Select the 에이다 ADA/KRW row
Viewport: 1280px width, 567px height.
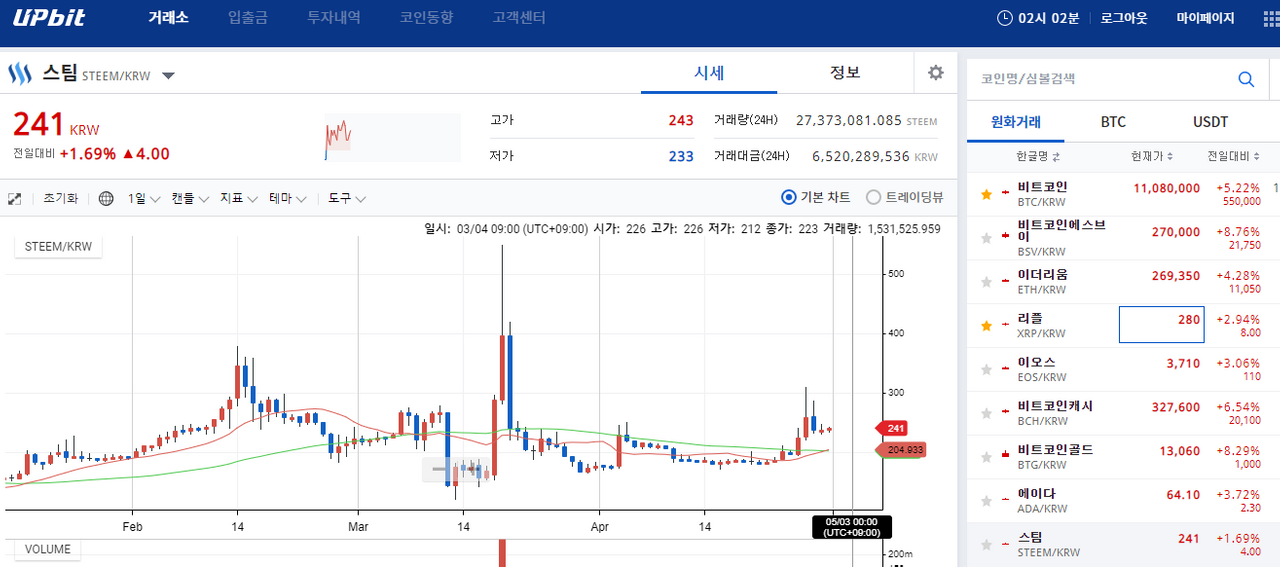(x=1121, y=501)
